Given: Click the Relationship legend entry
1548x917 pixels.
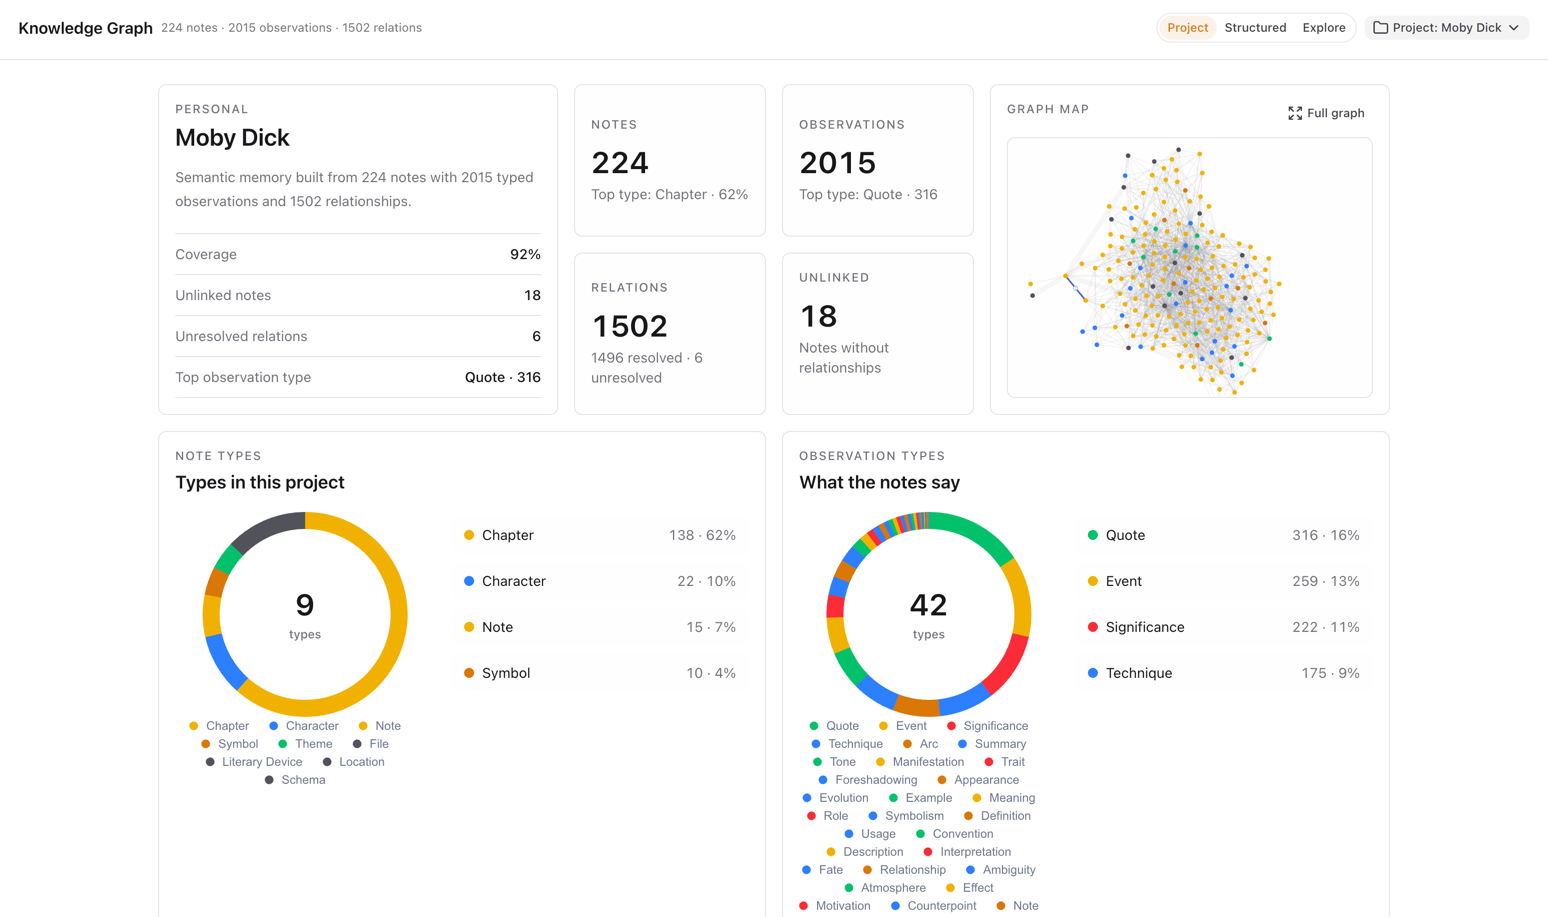Looking at the screenshot, I should click(x=904, y=870).
